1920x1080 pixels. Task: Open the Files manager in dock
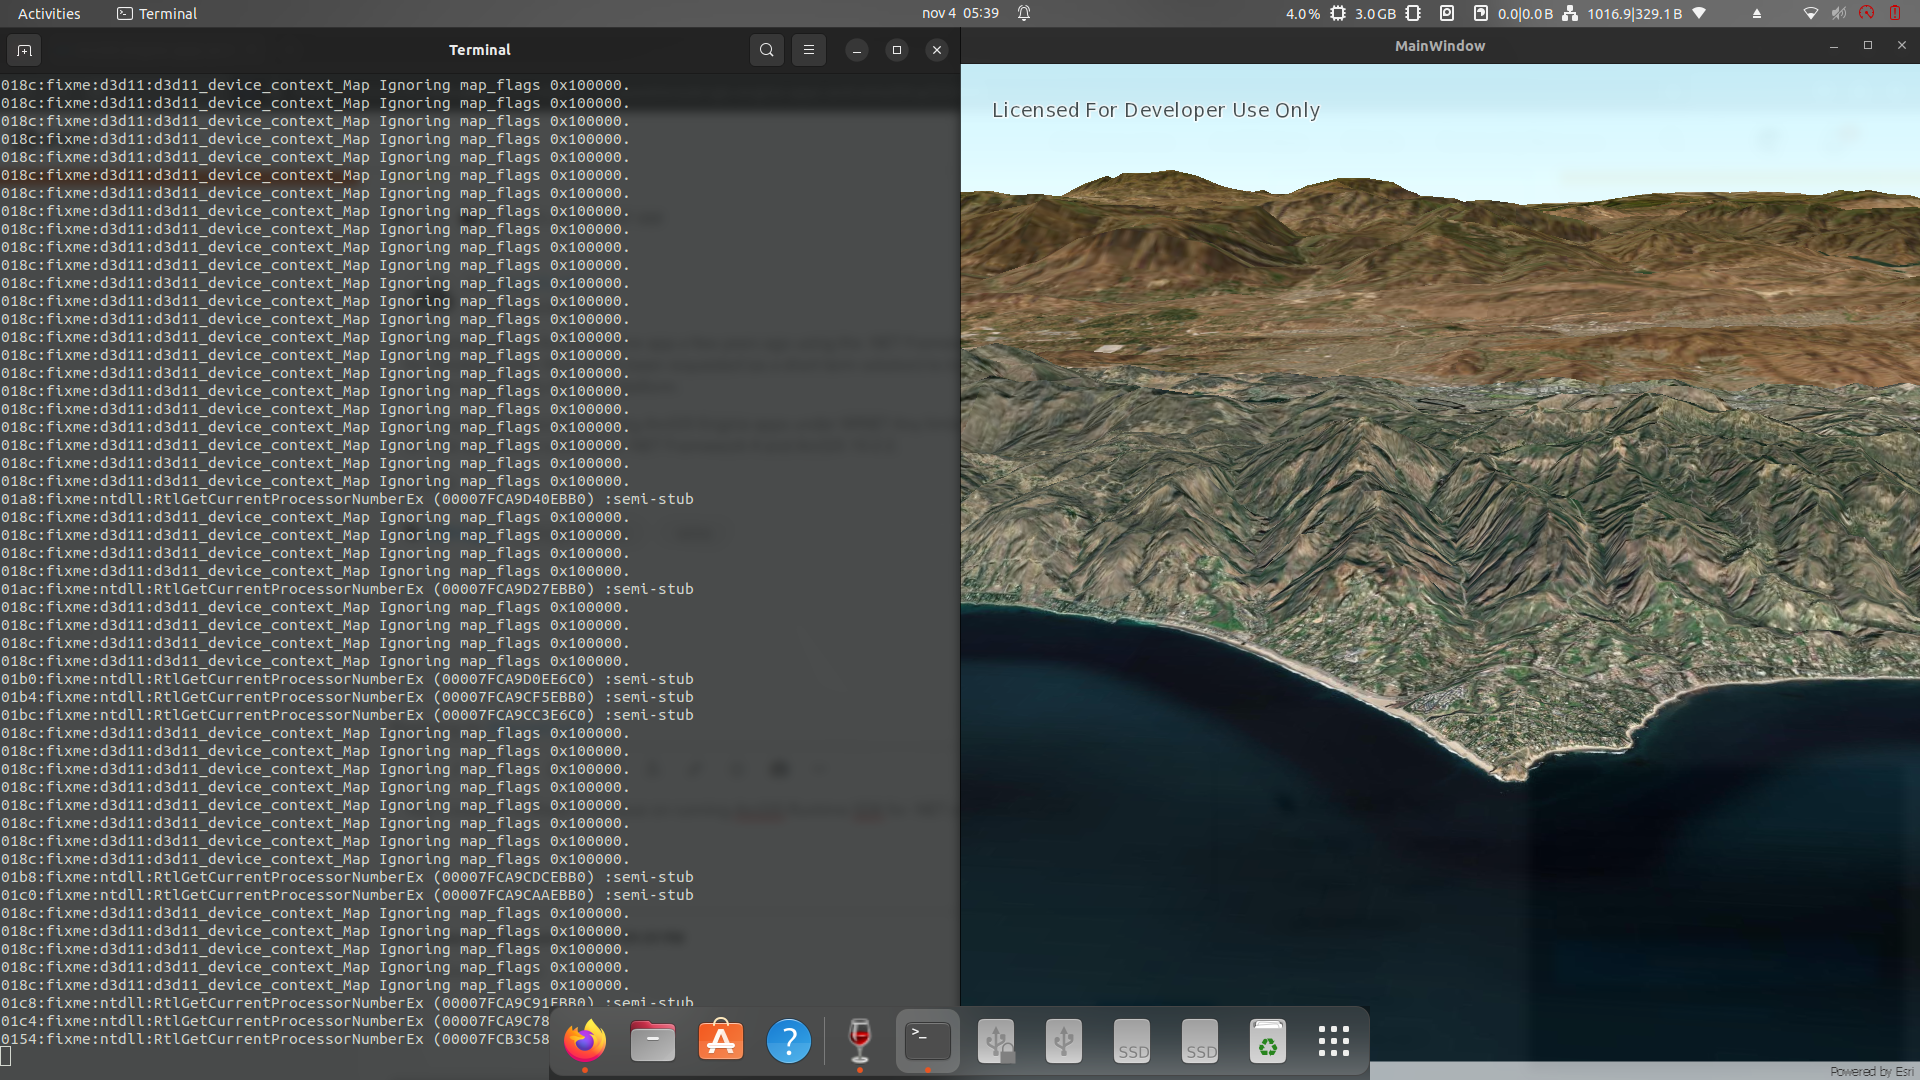(653, 1041)
